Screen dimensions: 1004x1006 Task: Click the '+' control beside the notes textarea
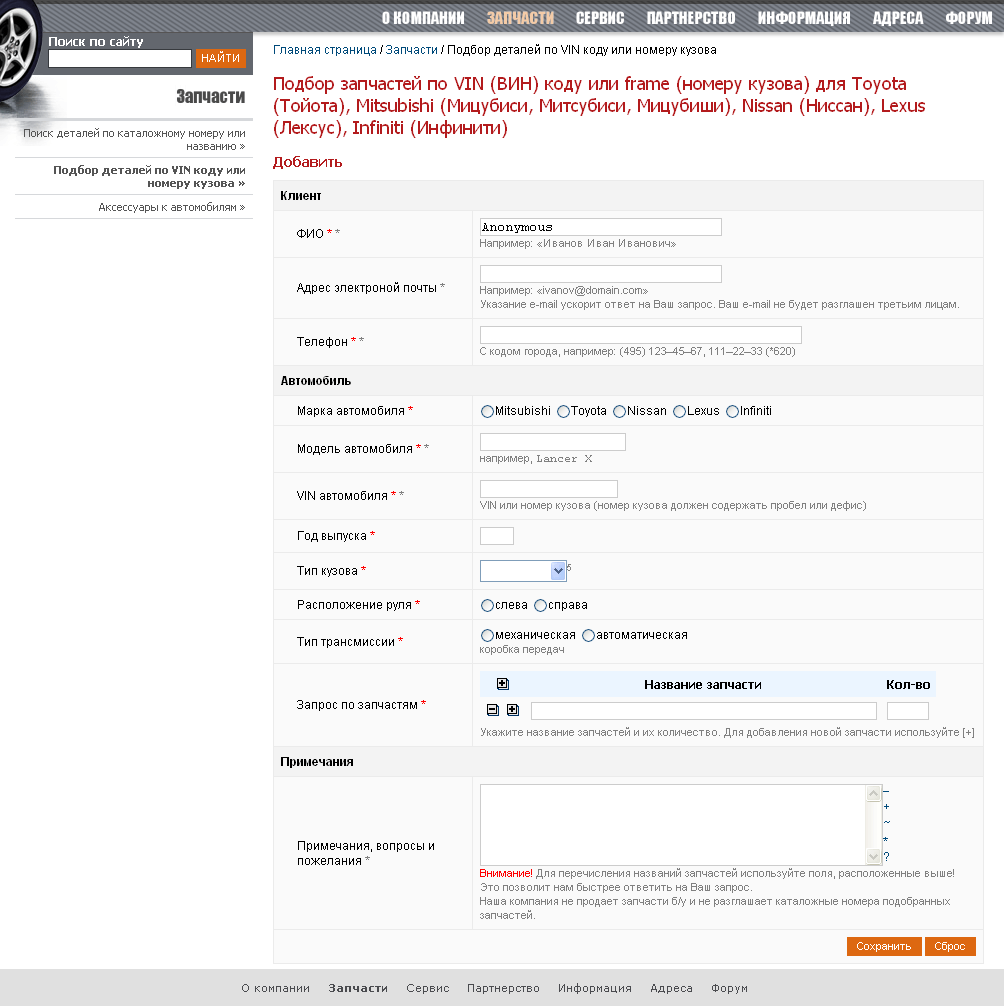886,807
